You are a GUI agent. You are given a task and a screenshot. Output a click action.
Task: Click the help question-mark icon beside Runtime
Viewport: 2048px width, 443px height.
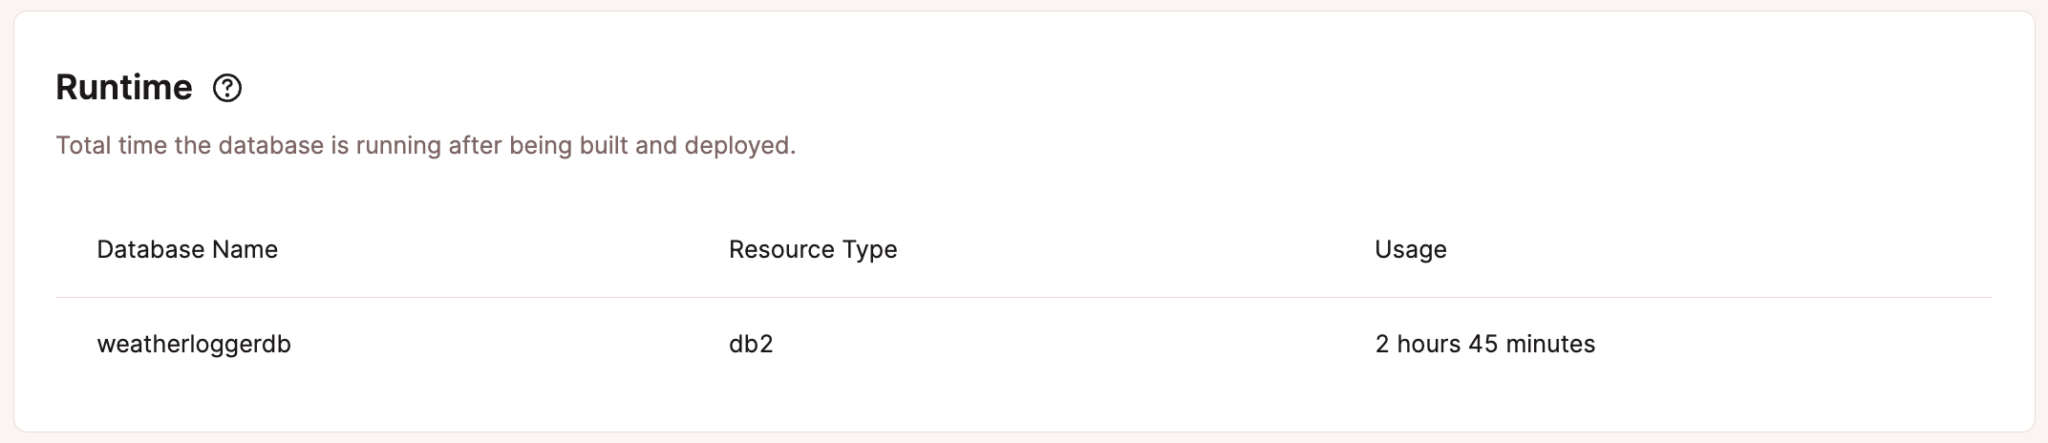coord(227,88)
